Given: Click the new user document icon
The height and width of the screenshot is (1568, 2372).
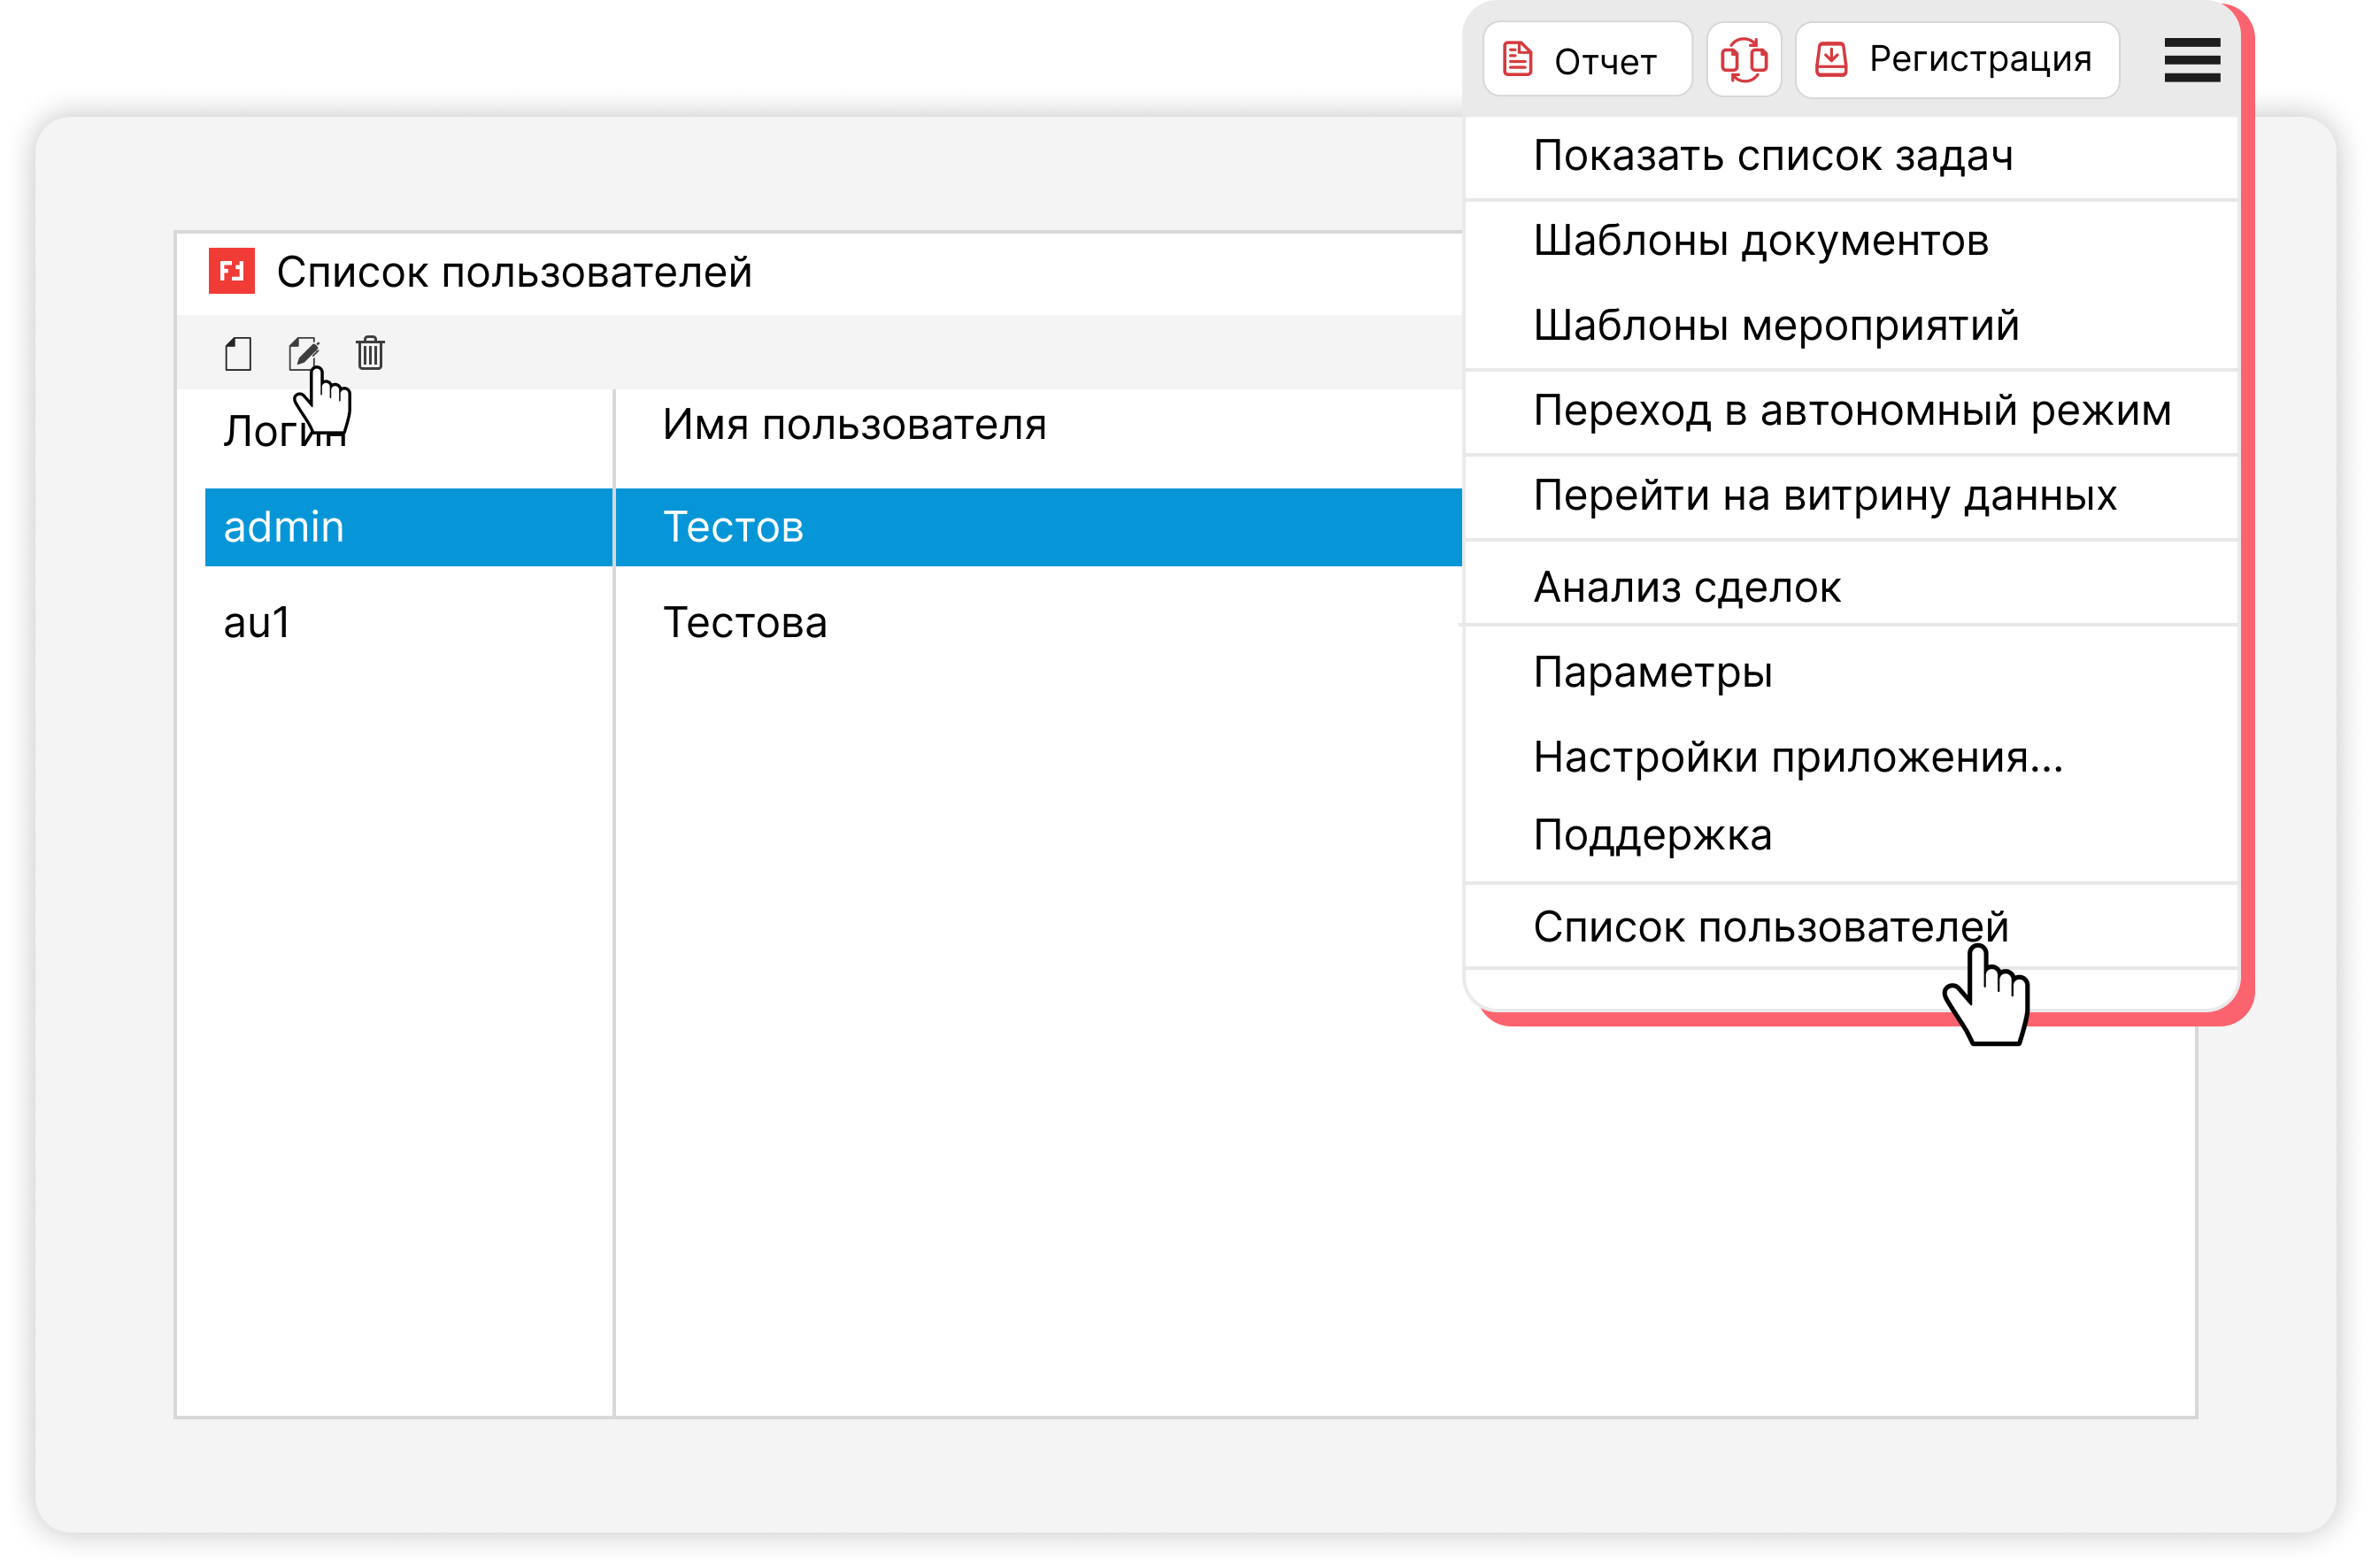Looking at the screenshot, I should tap(238, 354).
